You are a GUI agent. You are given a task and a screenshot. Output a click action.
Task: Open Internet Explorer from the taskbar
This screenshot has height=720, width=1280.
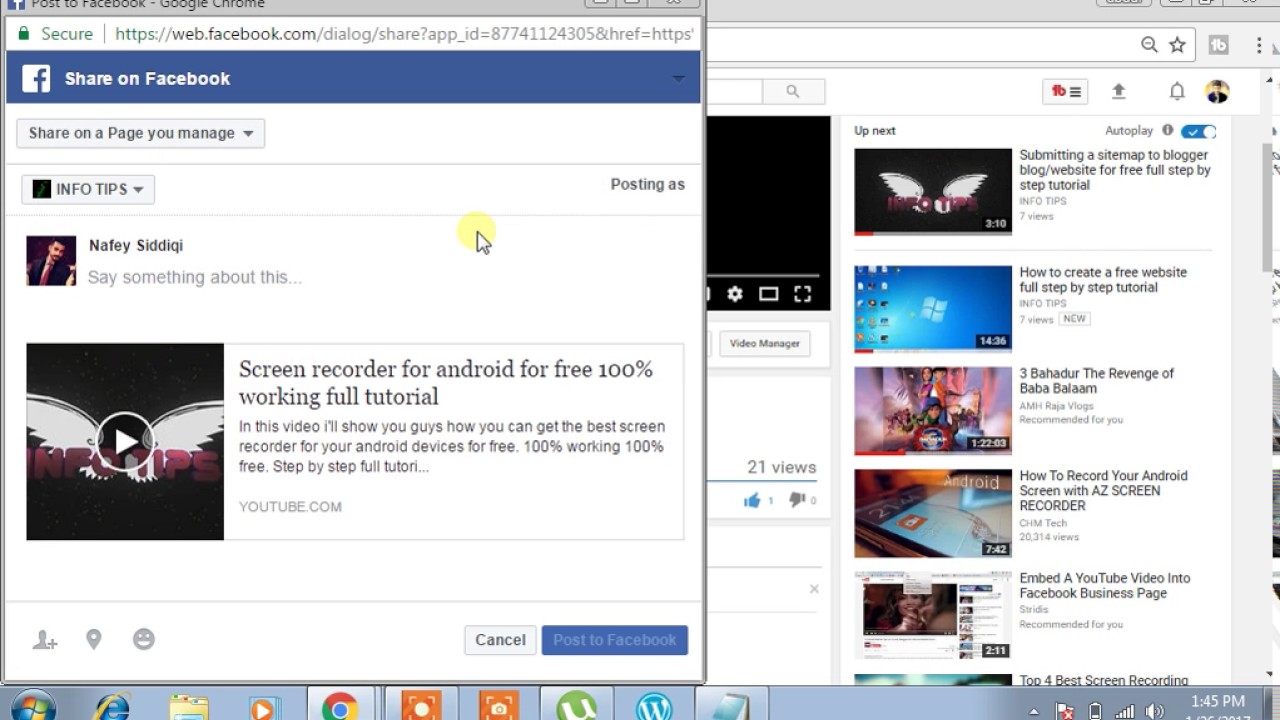(x=111, y=706)
